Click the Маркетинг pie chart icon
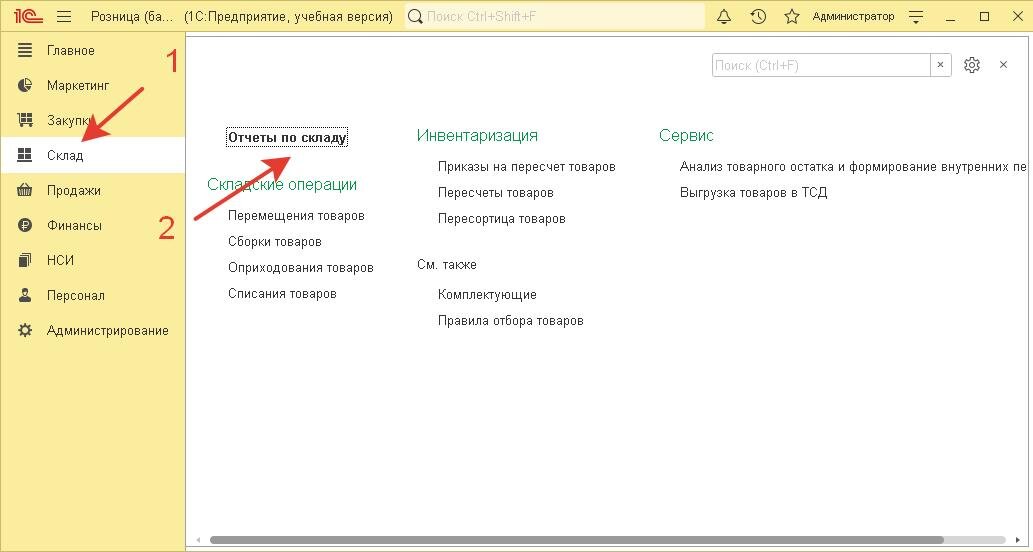Viewport: 1033px width, 552px height. (x=24, y=85)
